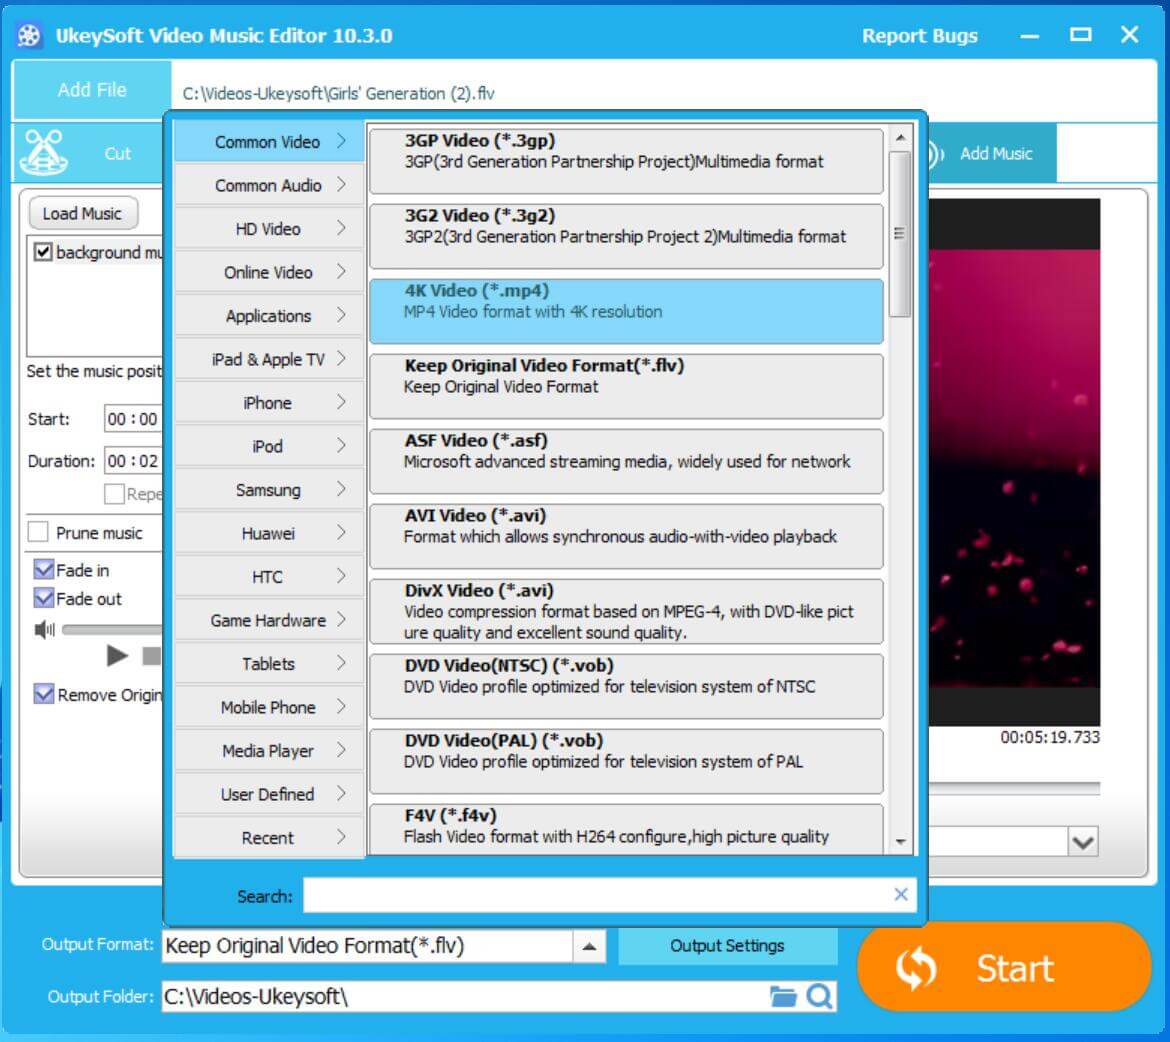The width and height of the screenshot is (1170, 1042).
Task: Click the format list scroll up arrow
Action: (x=901, y=138)
